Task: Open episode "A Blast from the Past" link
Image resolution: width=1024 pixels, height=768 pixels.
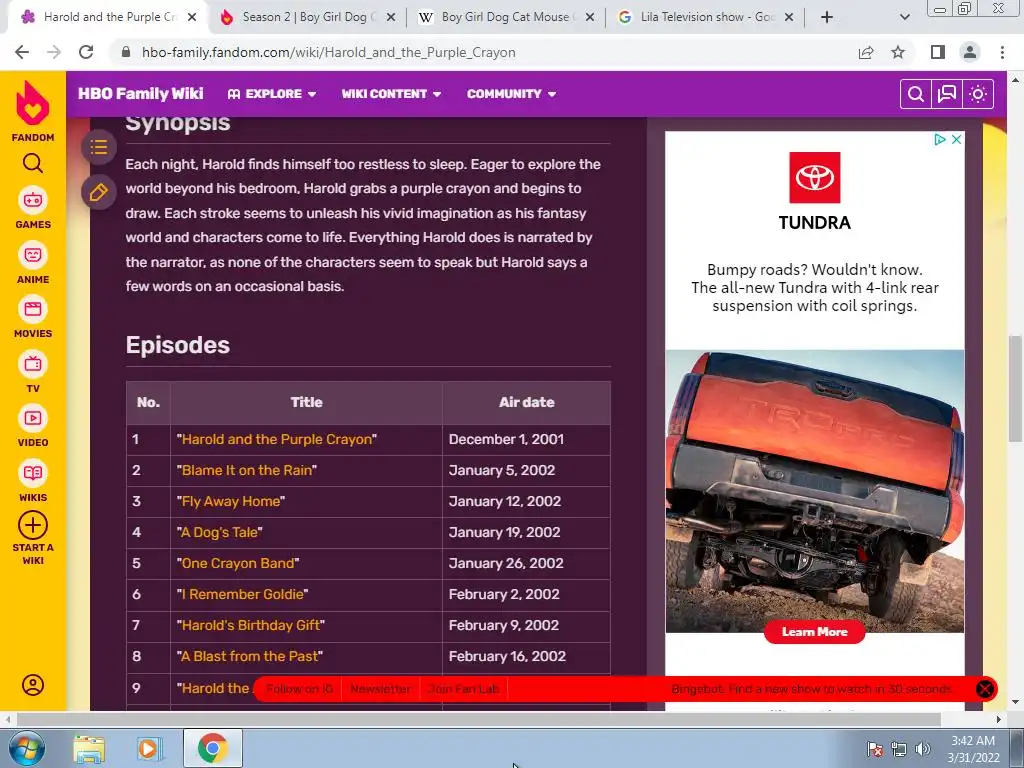Action: 250,656
